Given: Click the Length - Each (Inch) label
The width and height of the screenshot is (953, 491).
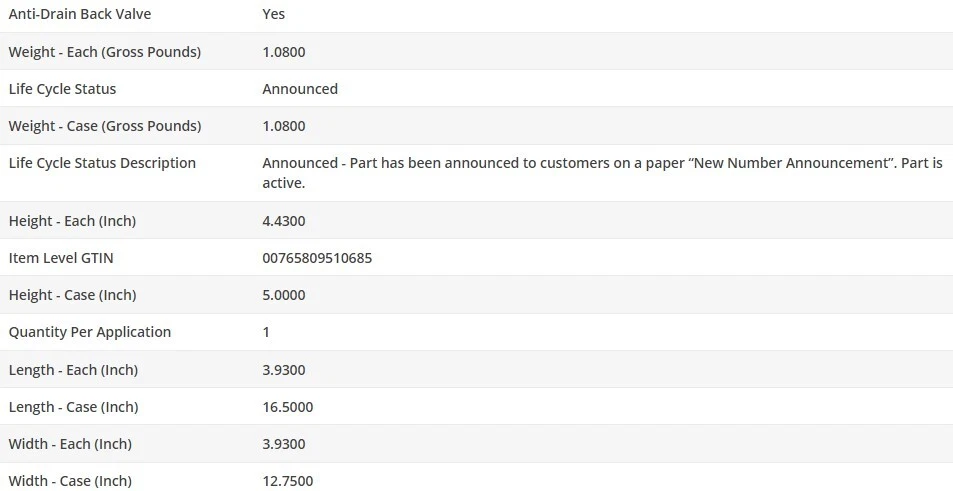Looking at the screenshot, I should (x=73, y=370).
